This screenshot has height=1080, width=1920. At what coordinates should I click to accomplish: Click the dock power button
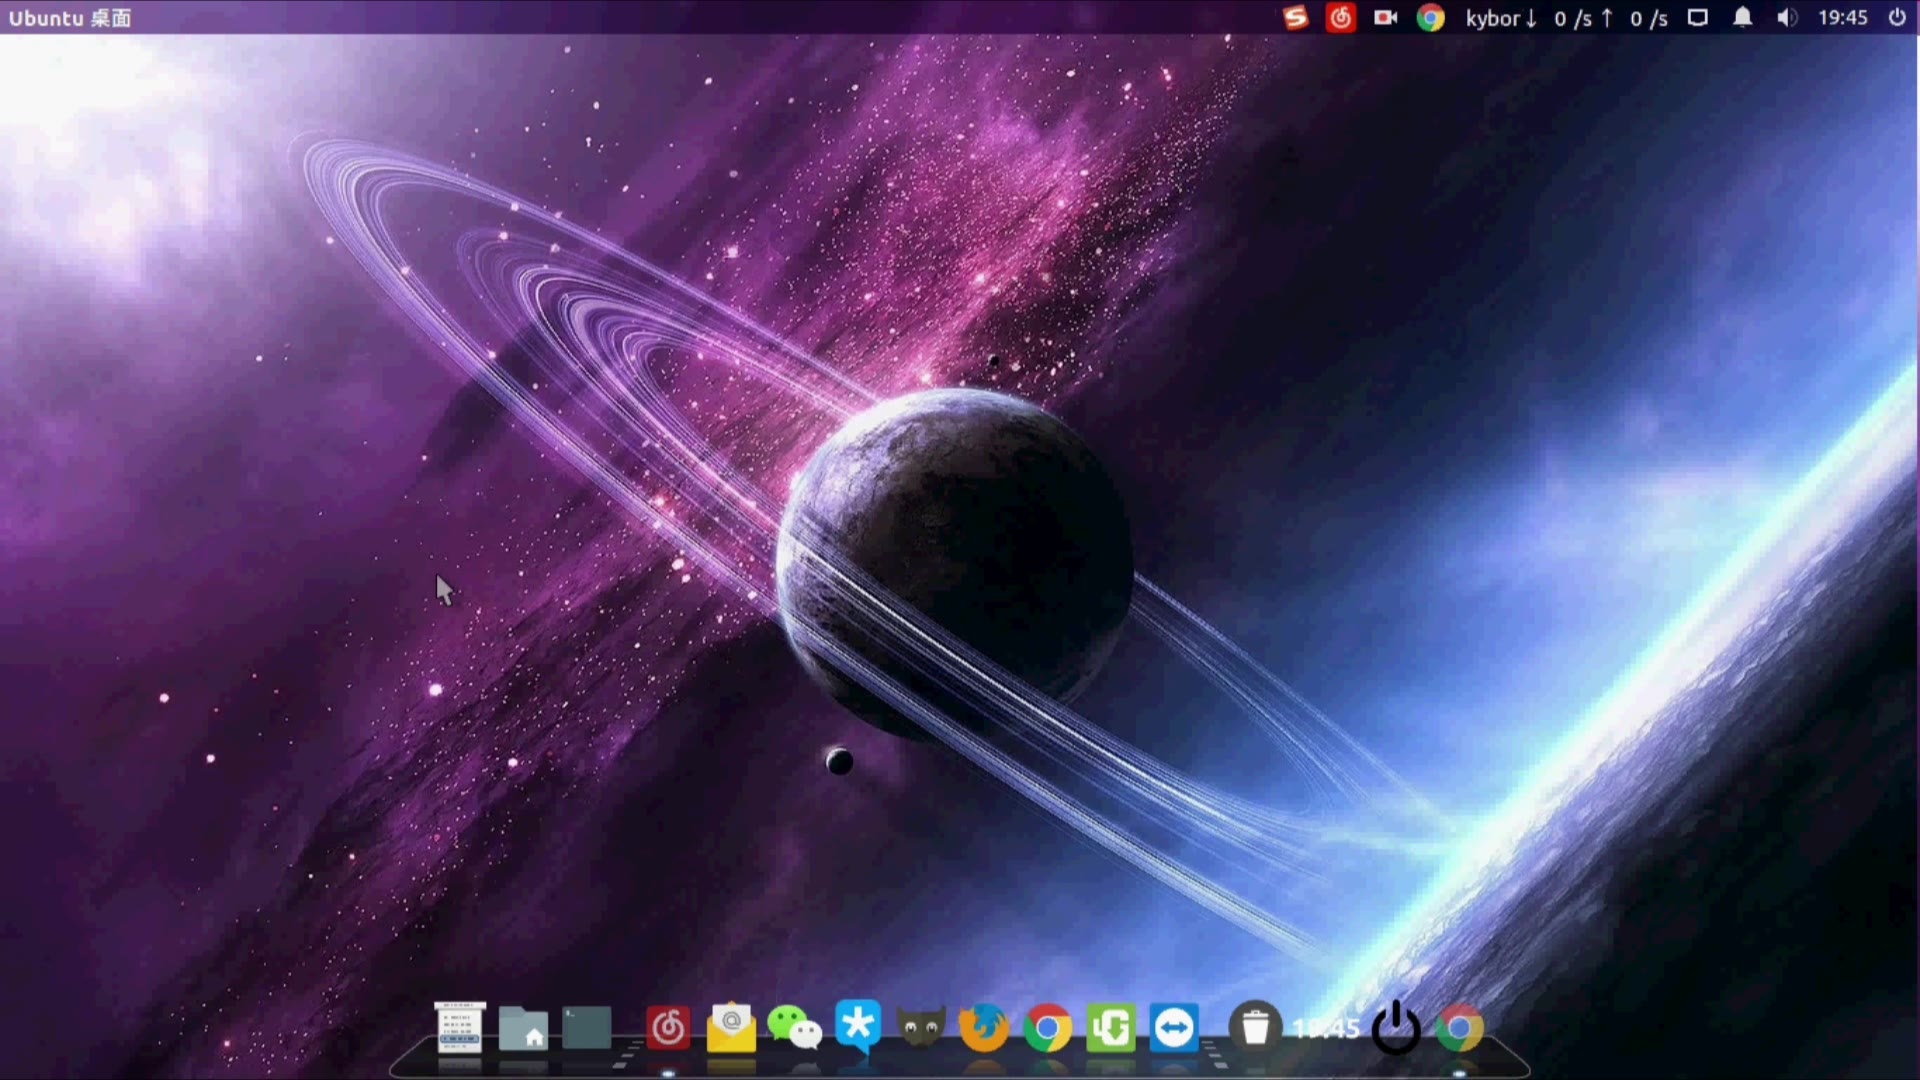click(1396, 1028)
